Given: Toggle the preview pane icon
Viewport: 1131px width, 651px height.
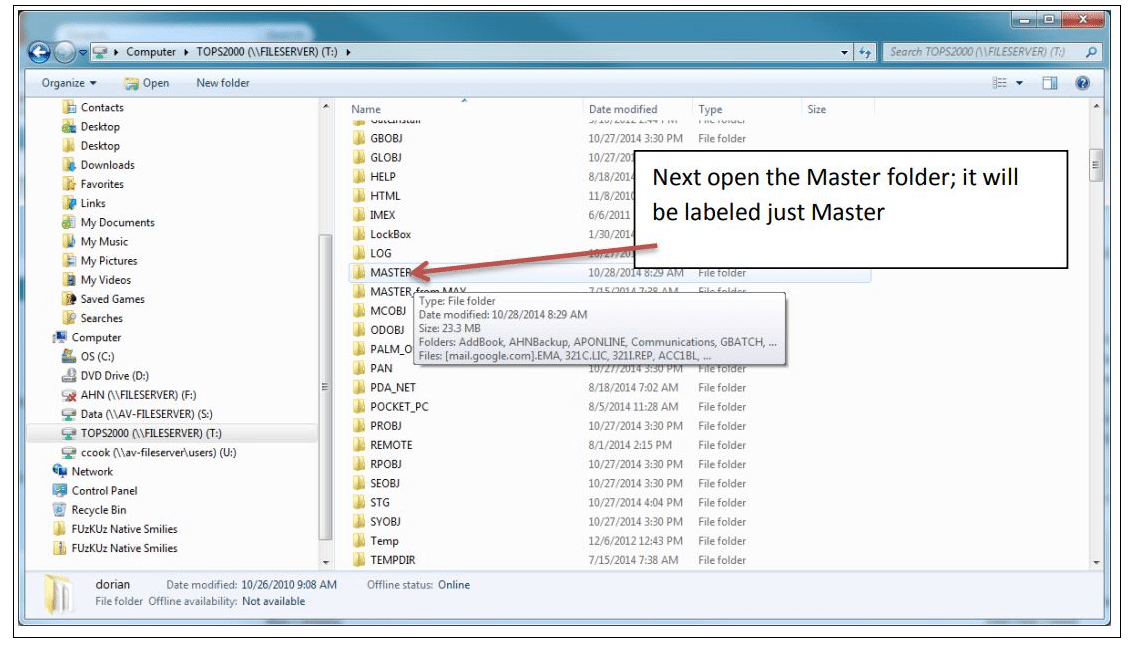Looking at the screenshot, I should tap(1049, 83).
